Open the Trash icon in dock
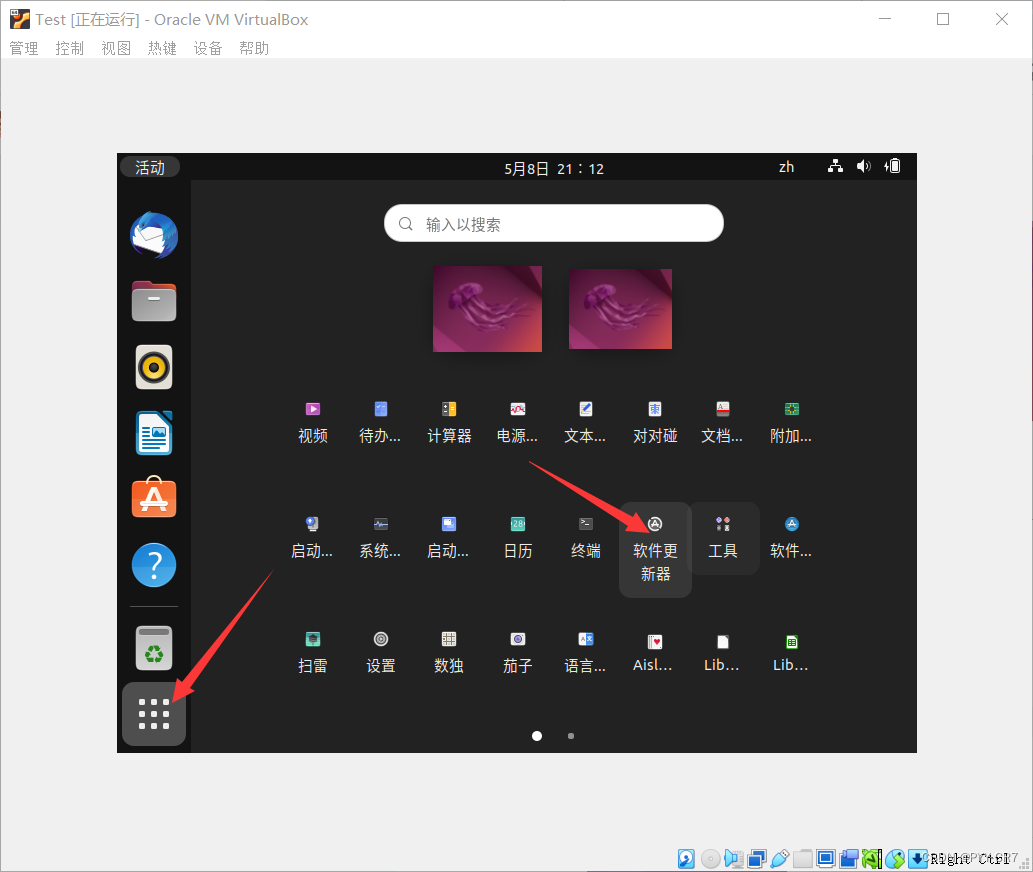This screenshot has height=872, width=1033. click(154, 647)
